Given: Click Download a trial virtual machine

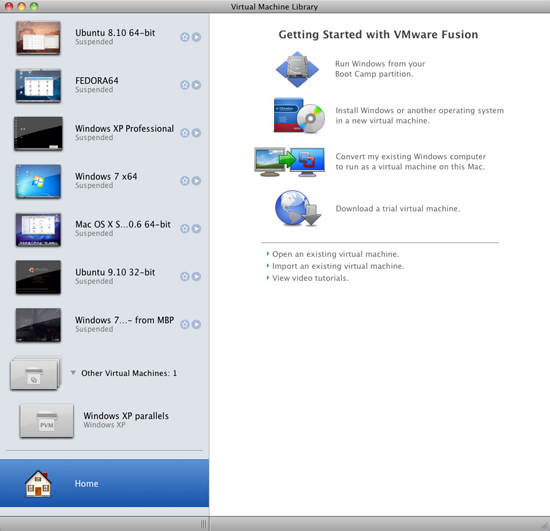Looking at the screenshot, I should click(x=398, y=209).
